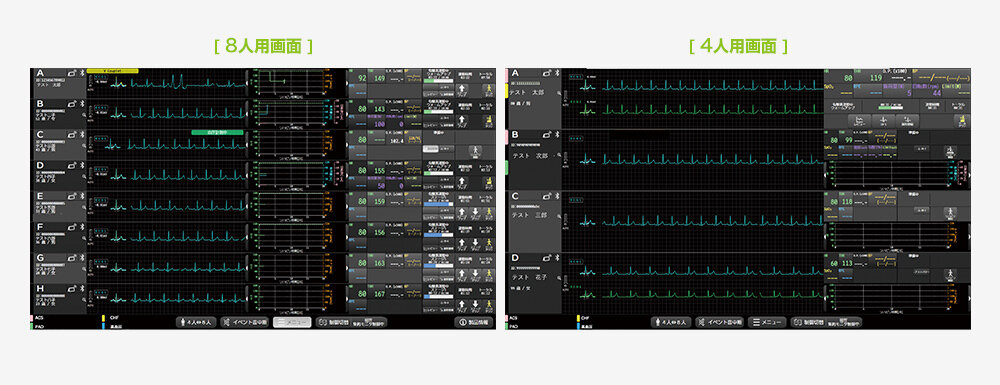
Task: Click 制御切替 button in 4-patient screen
Action: coord(826,323)
